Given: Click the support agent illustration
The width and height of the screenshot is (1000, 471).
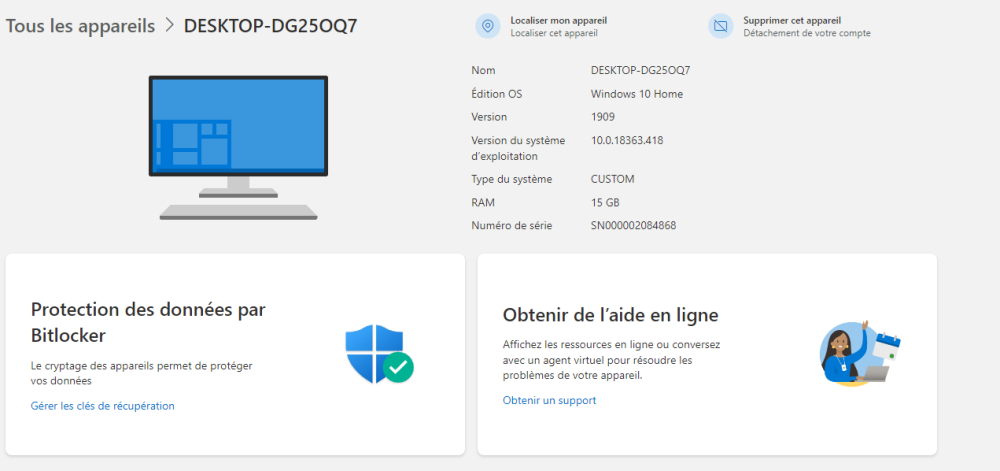Looking at the screenshot, I should tap(860, 352).
